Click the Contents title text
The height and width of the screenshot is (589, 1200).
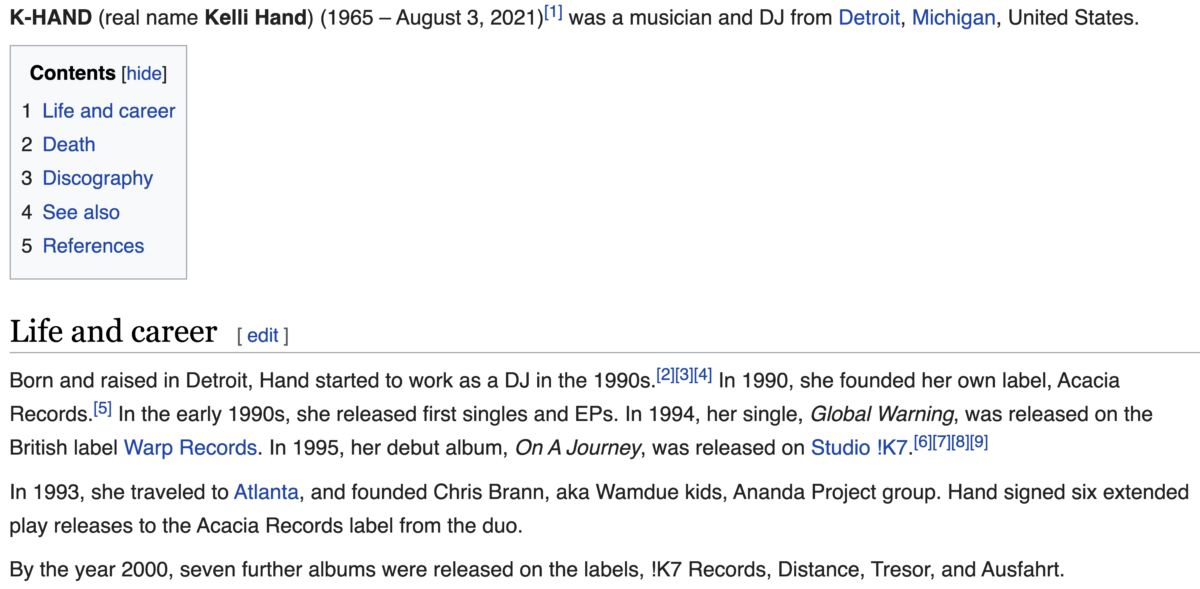73,73
